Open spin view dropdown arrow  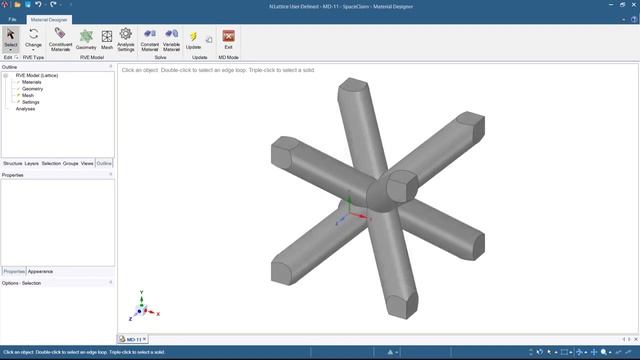(586, 352)
